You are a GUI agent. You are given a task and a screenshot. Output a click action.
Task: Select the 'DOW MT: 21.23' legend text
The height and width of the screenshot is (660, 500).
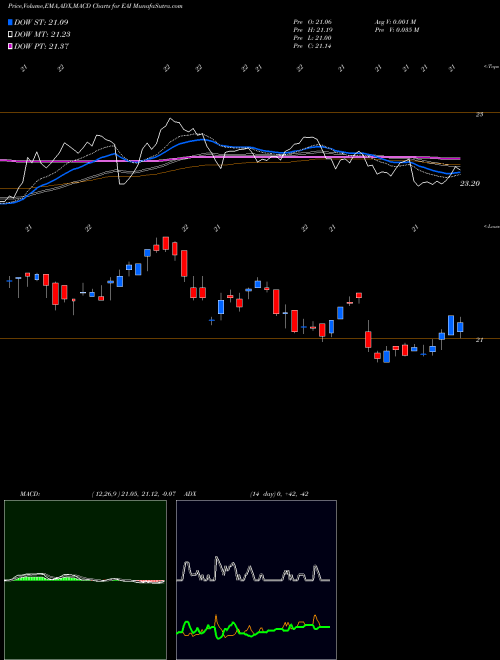[x=42, y=35]
